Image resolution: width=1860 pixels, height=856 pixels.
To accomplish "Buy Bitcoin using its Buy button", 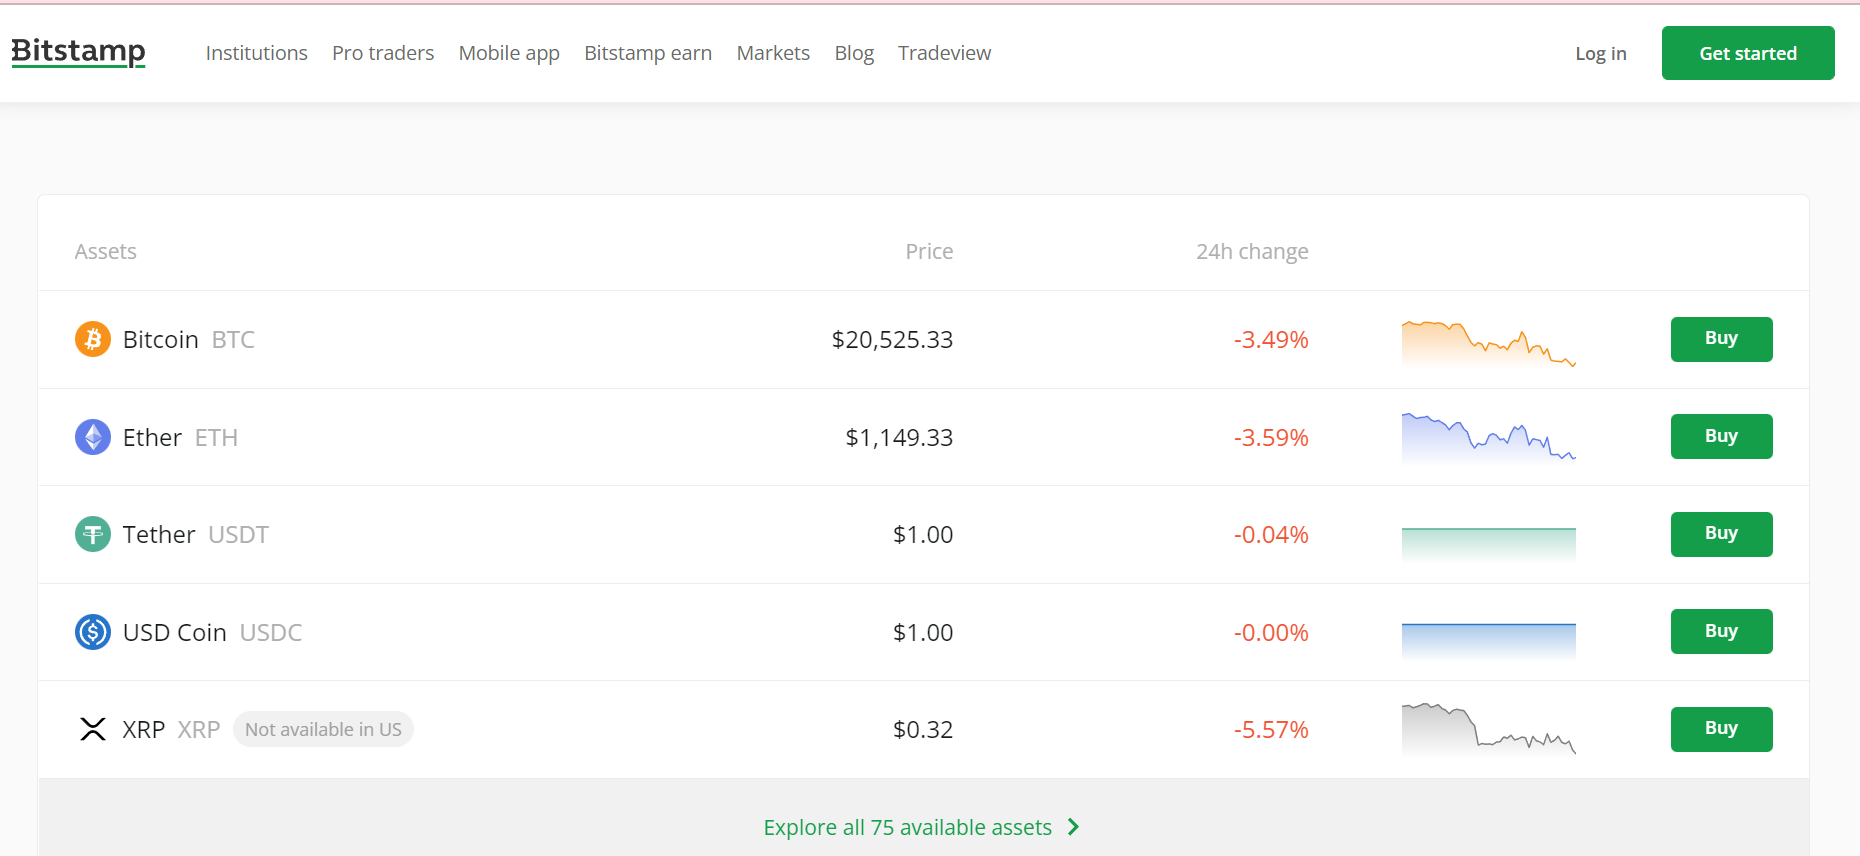I will point(1721,339).
